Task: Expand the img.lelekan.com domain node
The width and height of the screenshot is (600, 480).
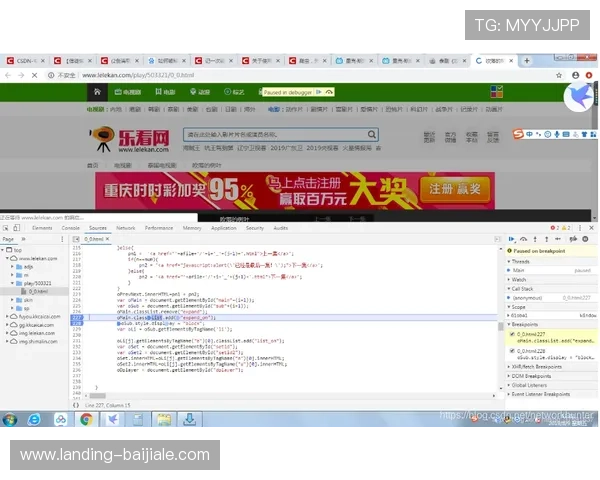Action: click(7, 333)
